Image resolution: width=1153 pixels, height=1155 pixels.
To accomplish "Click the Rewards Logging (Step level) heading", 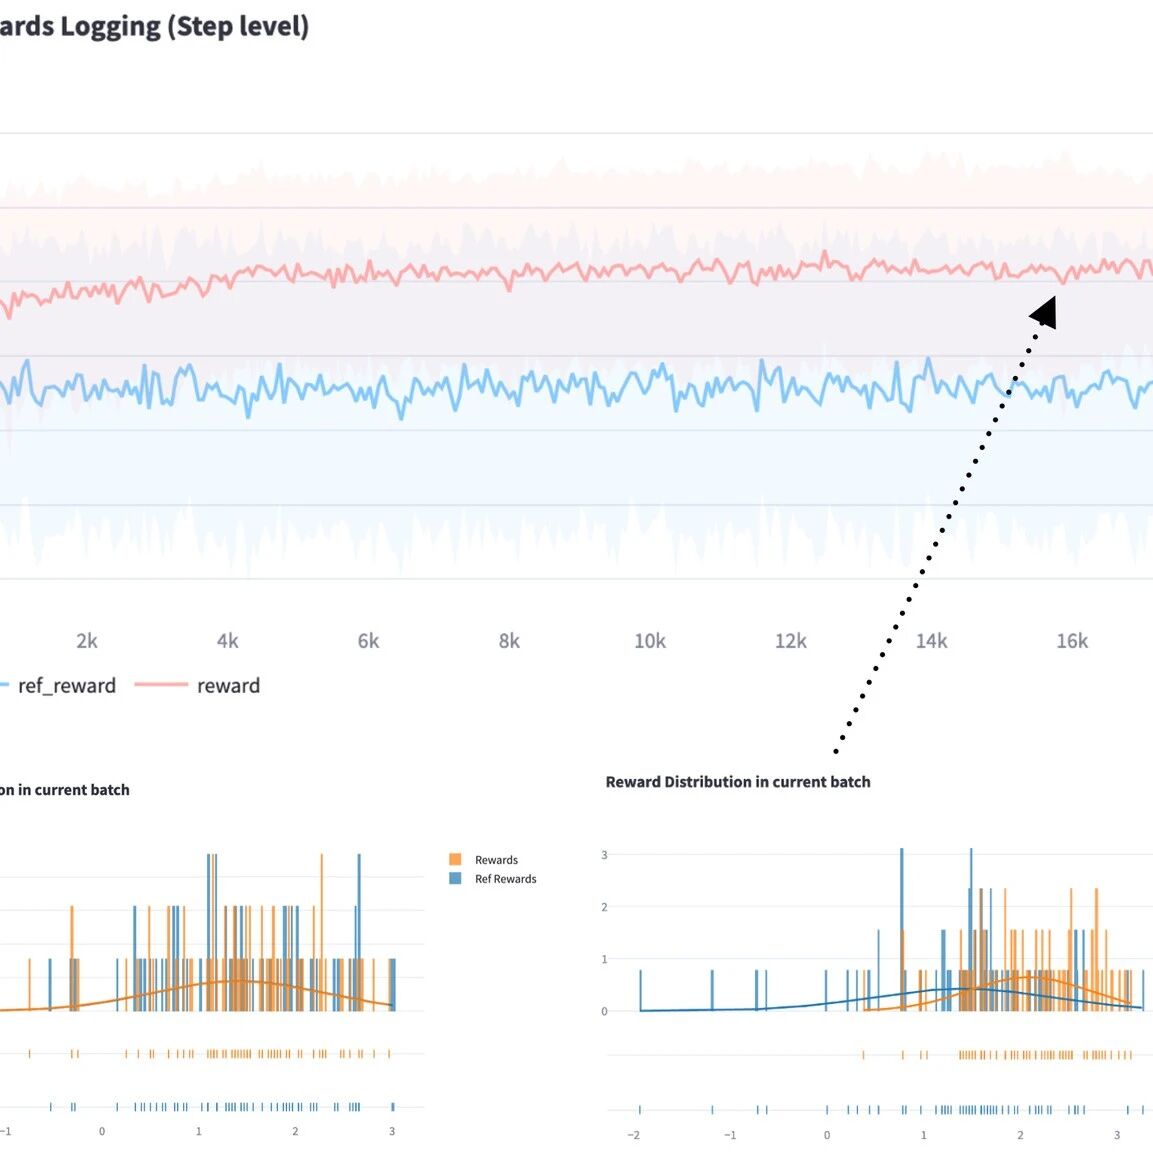I will pos(154,27).
